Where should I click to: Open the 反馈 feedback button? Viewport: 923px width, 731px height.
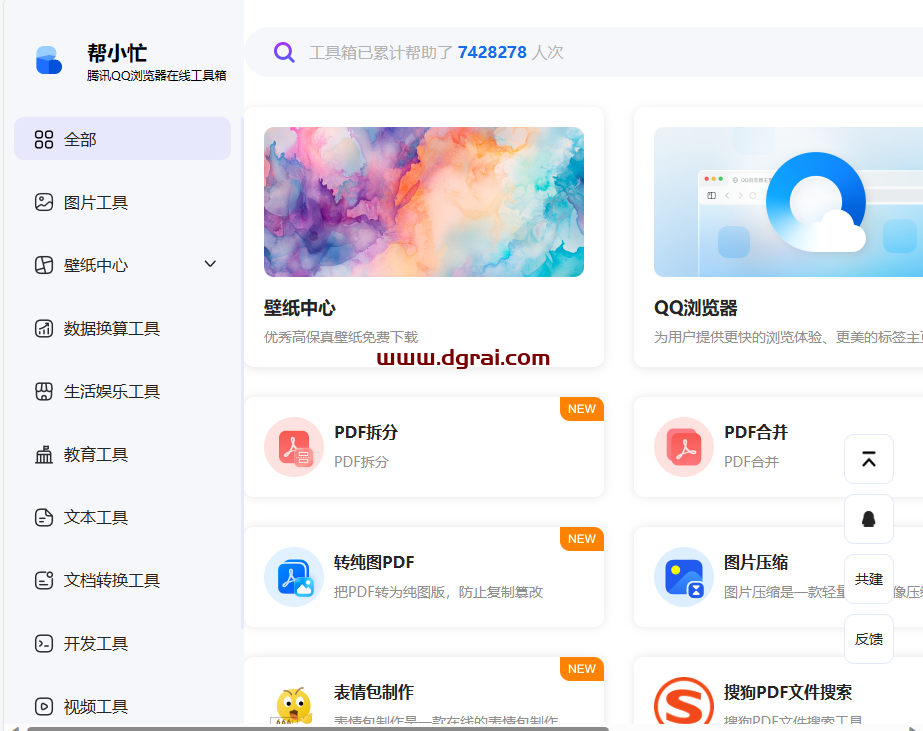coord(869,639)
